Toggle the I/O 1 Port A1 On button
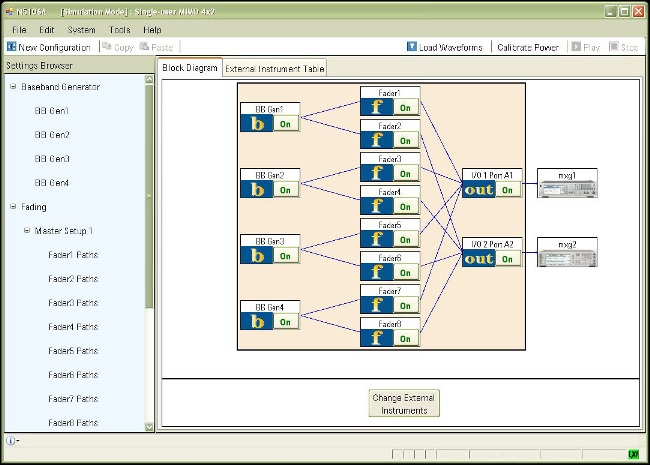 coord(507,190)
